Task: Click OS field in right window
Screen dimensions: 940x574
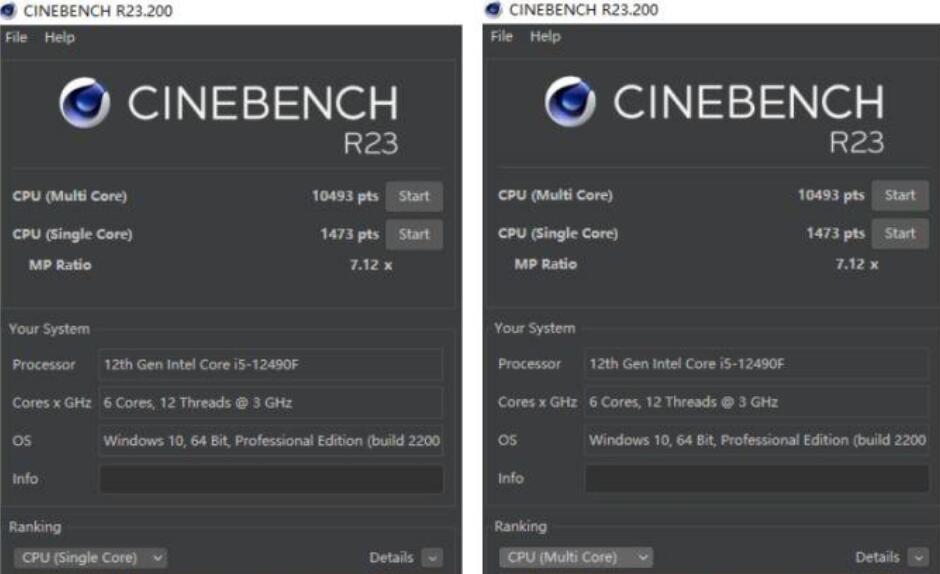Action: point(757,440)
